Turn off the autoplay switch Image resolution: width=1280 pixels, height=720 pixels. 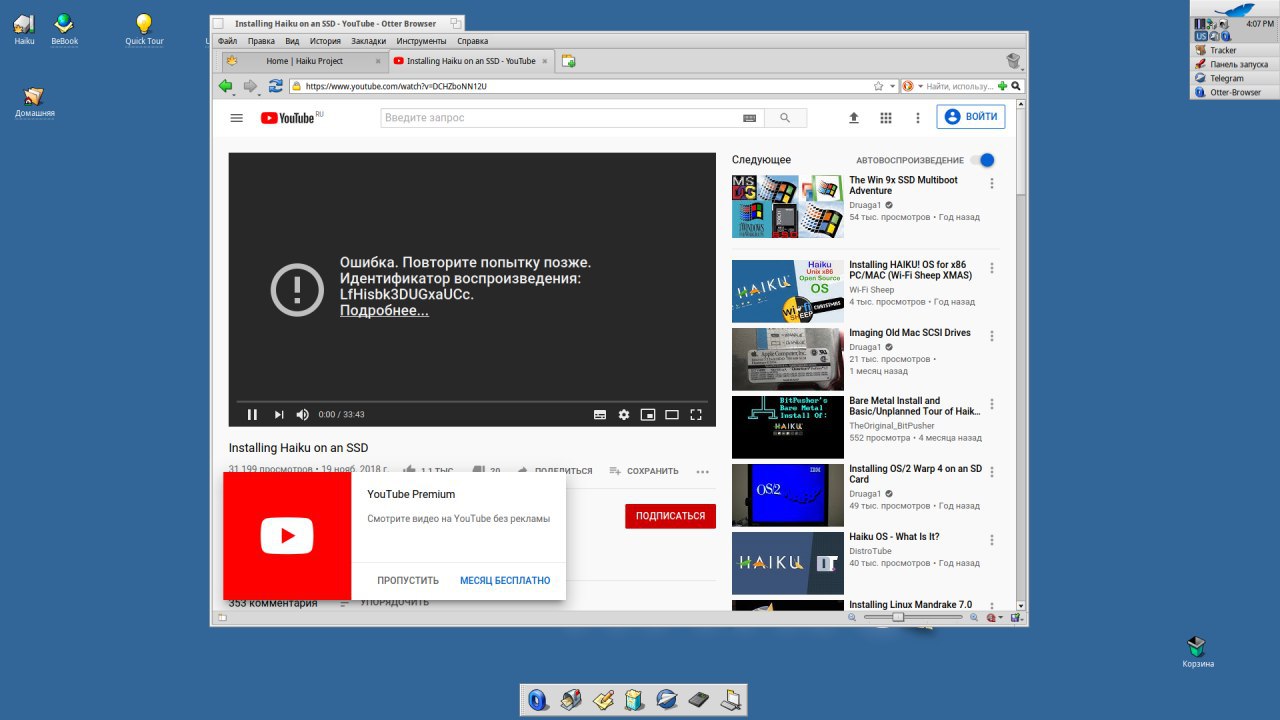(x=983, y=160)
